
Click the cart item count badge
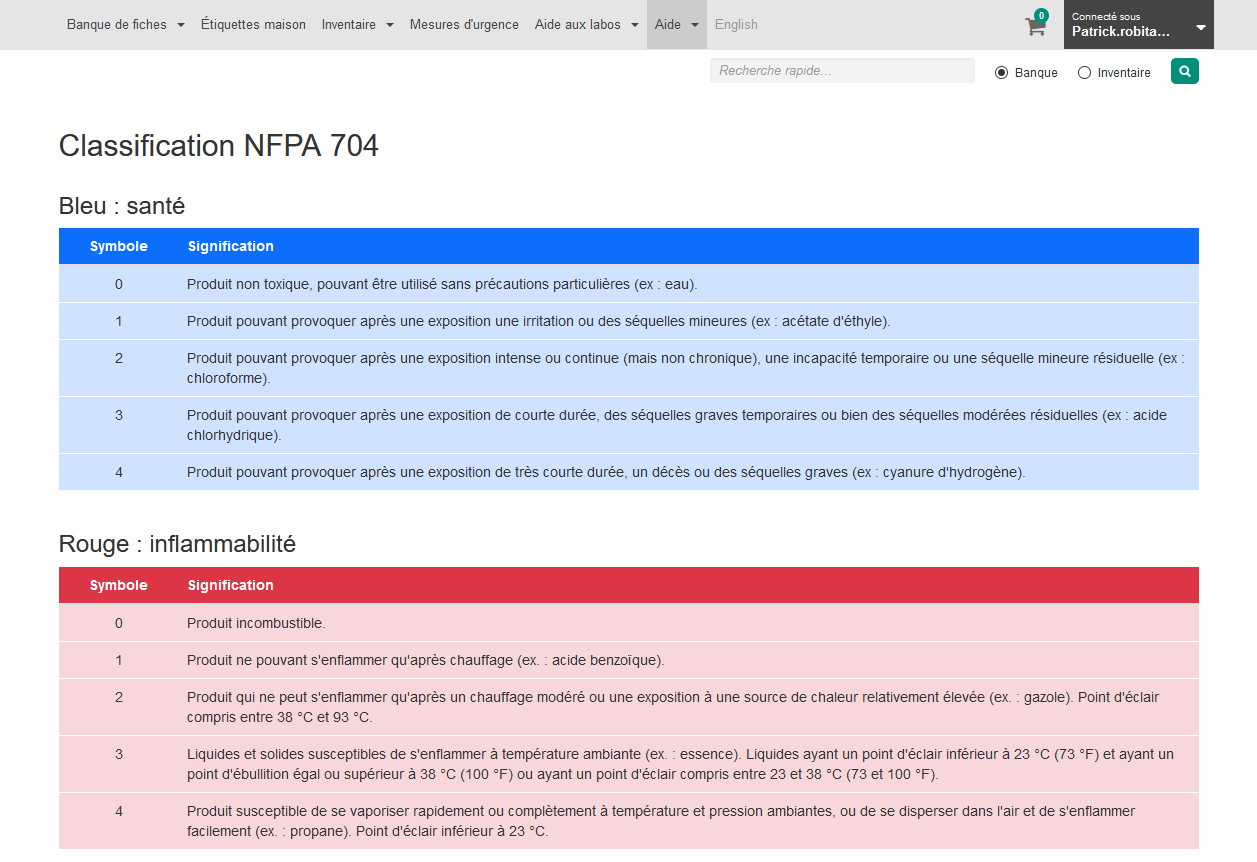1041,15
